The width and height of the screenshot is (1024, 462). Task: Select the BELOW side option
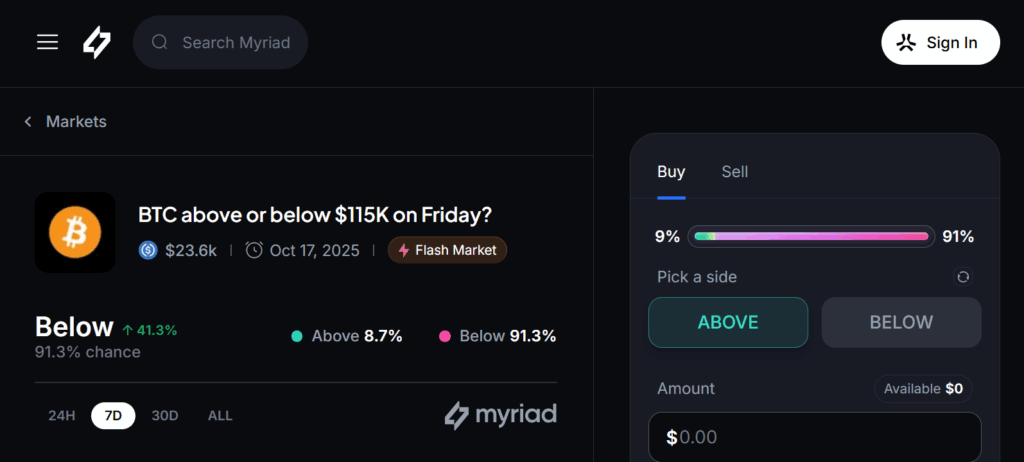(x=901, y=322)
